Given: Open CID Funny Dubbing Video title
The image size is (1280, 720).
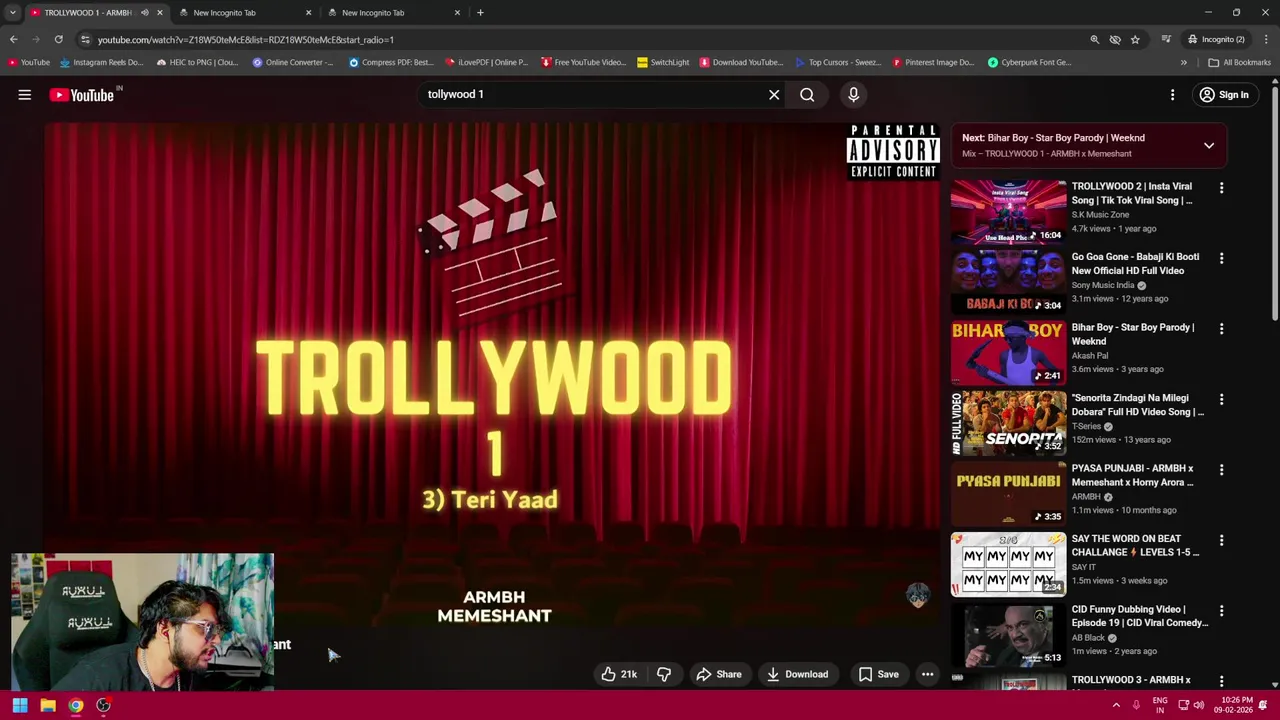Looking at the screenshot, I should click(1139, 616).
